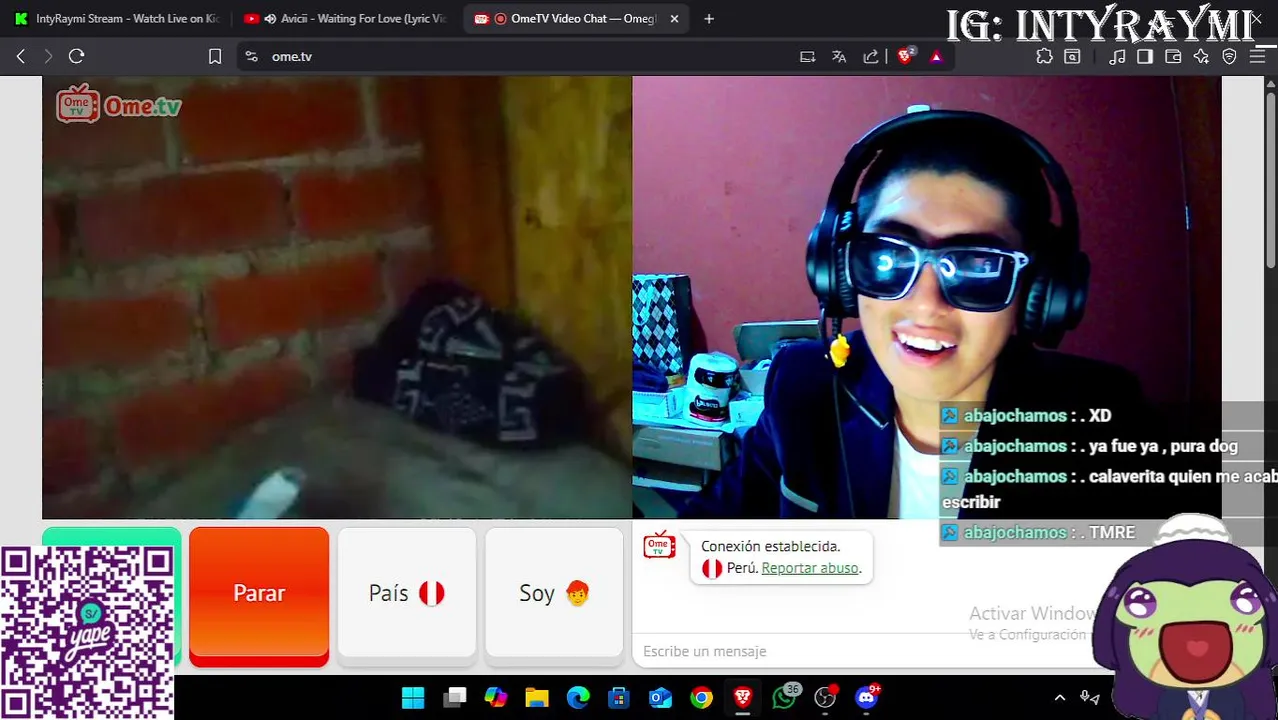The height and width of the screenshot is (720, 1278).
Task: Open a new browser tab
Action: point(709,18)
